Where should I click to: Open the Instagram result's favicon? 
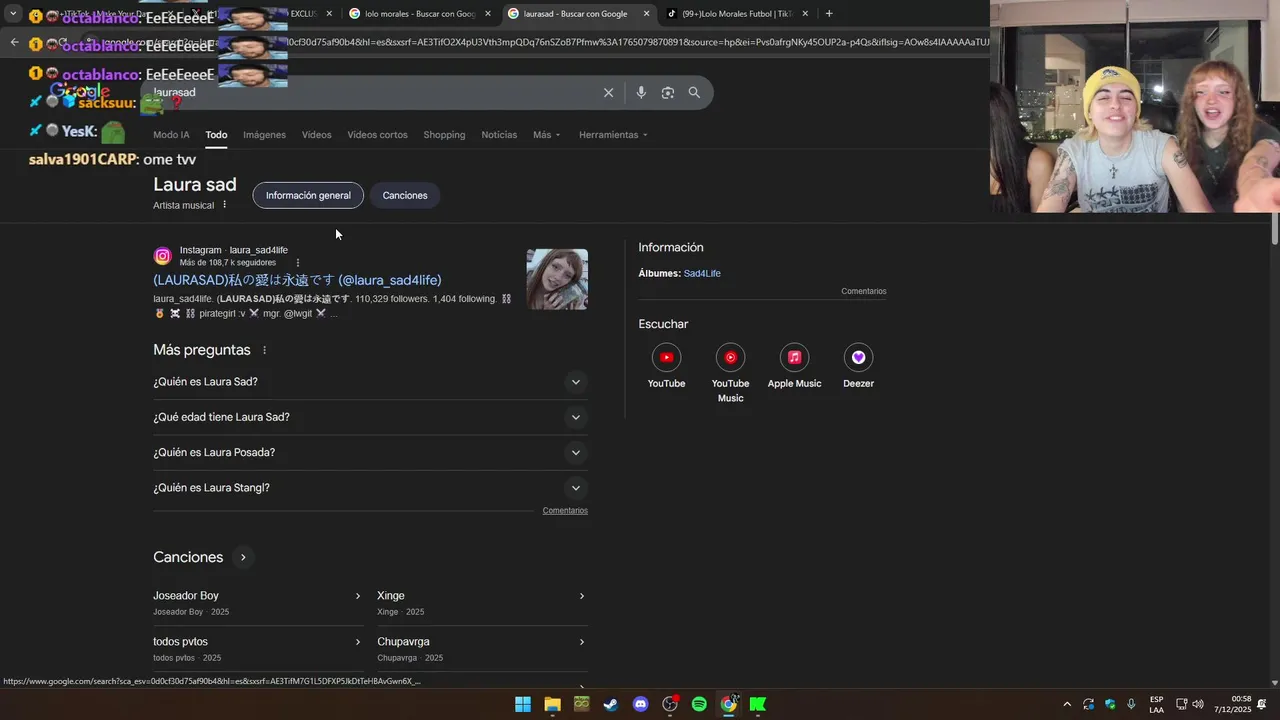[x=162, y=256]
